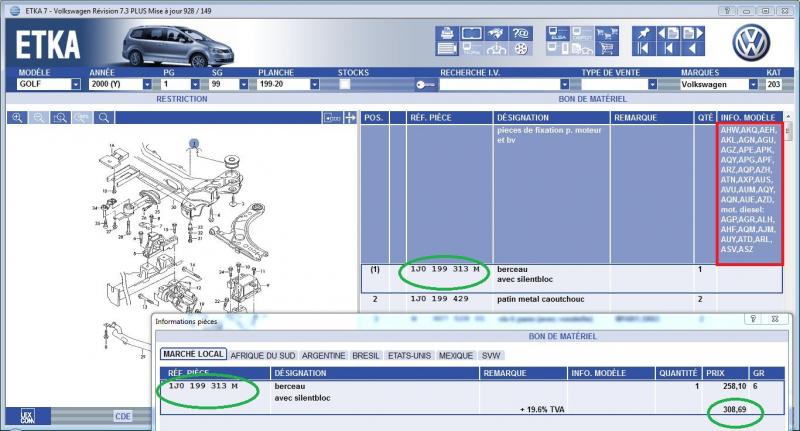Click the PRIX column header in dialog
800x431 pixels.
[725, 373]
